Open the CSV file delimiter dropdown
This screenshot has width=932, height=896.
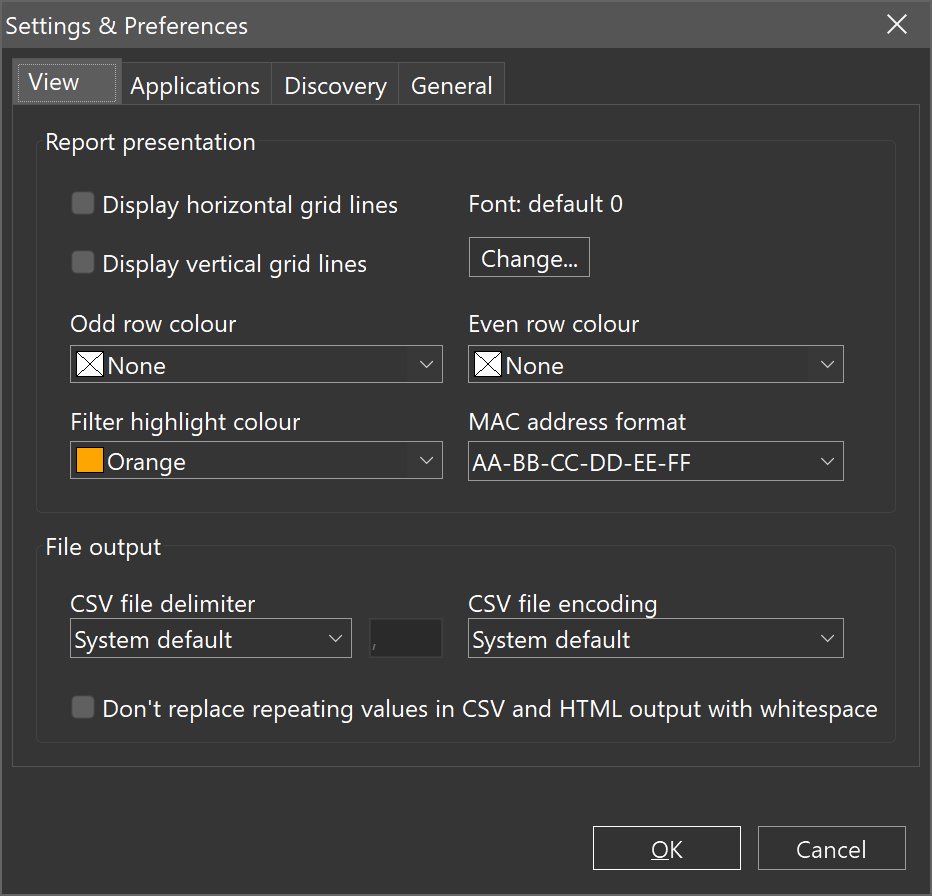tap(336, 639)
